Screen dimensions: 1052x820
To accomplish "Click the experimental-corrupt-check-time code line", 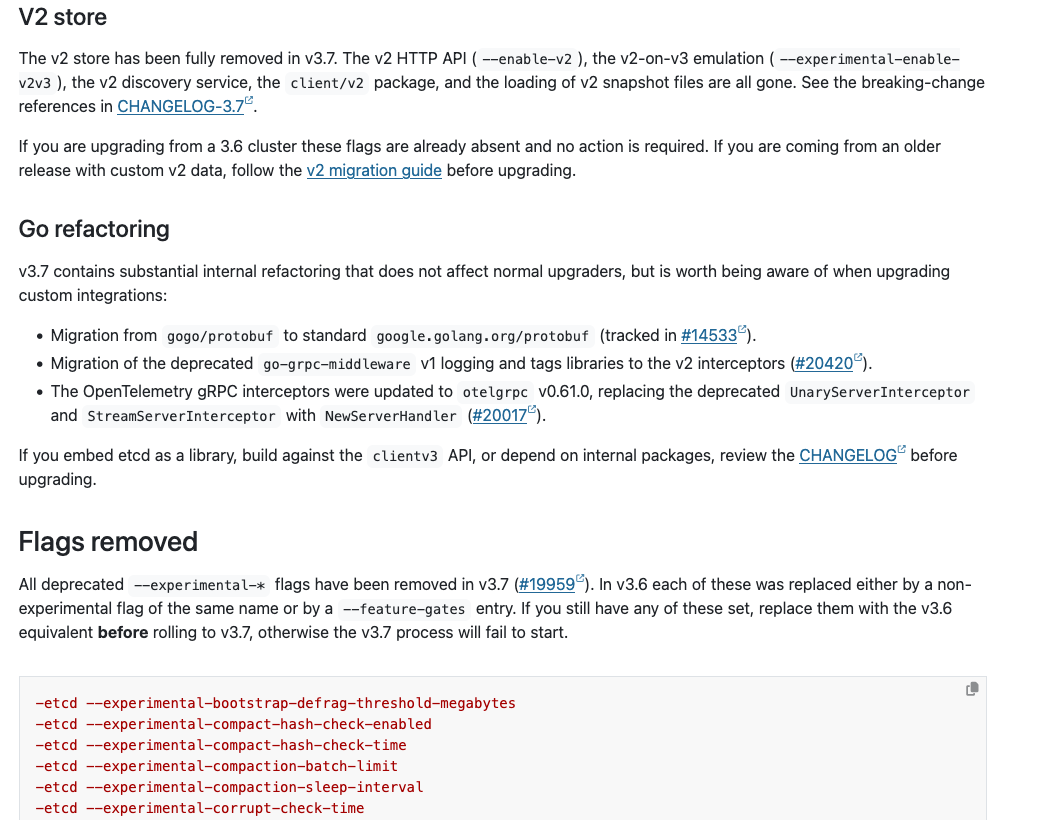I will coord(199,808).
